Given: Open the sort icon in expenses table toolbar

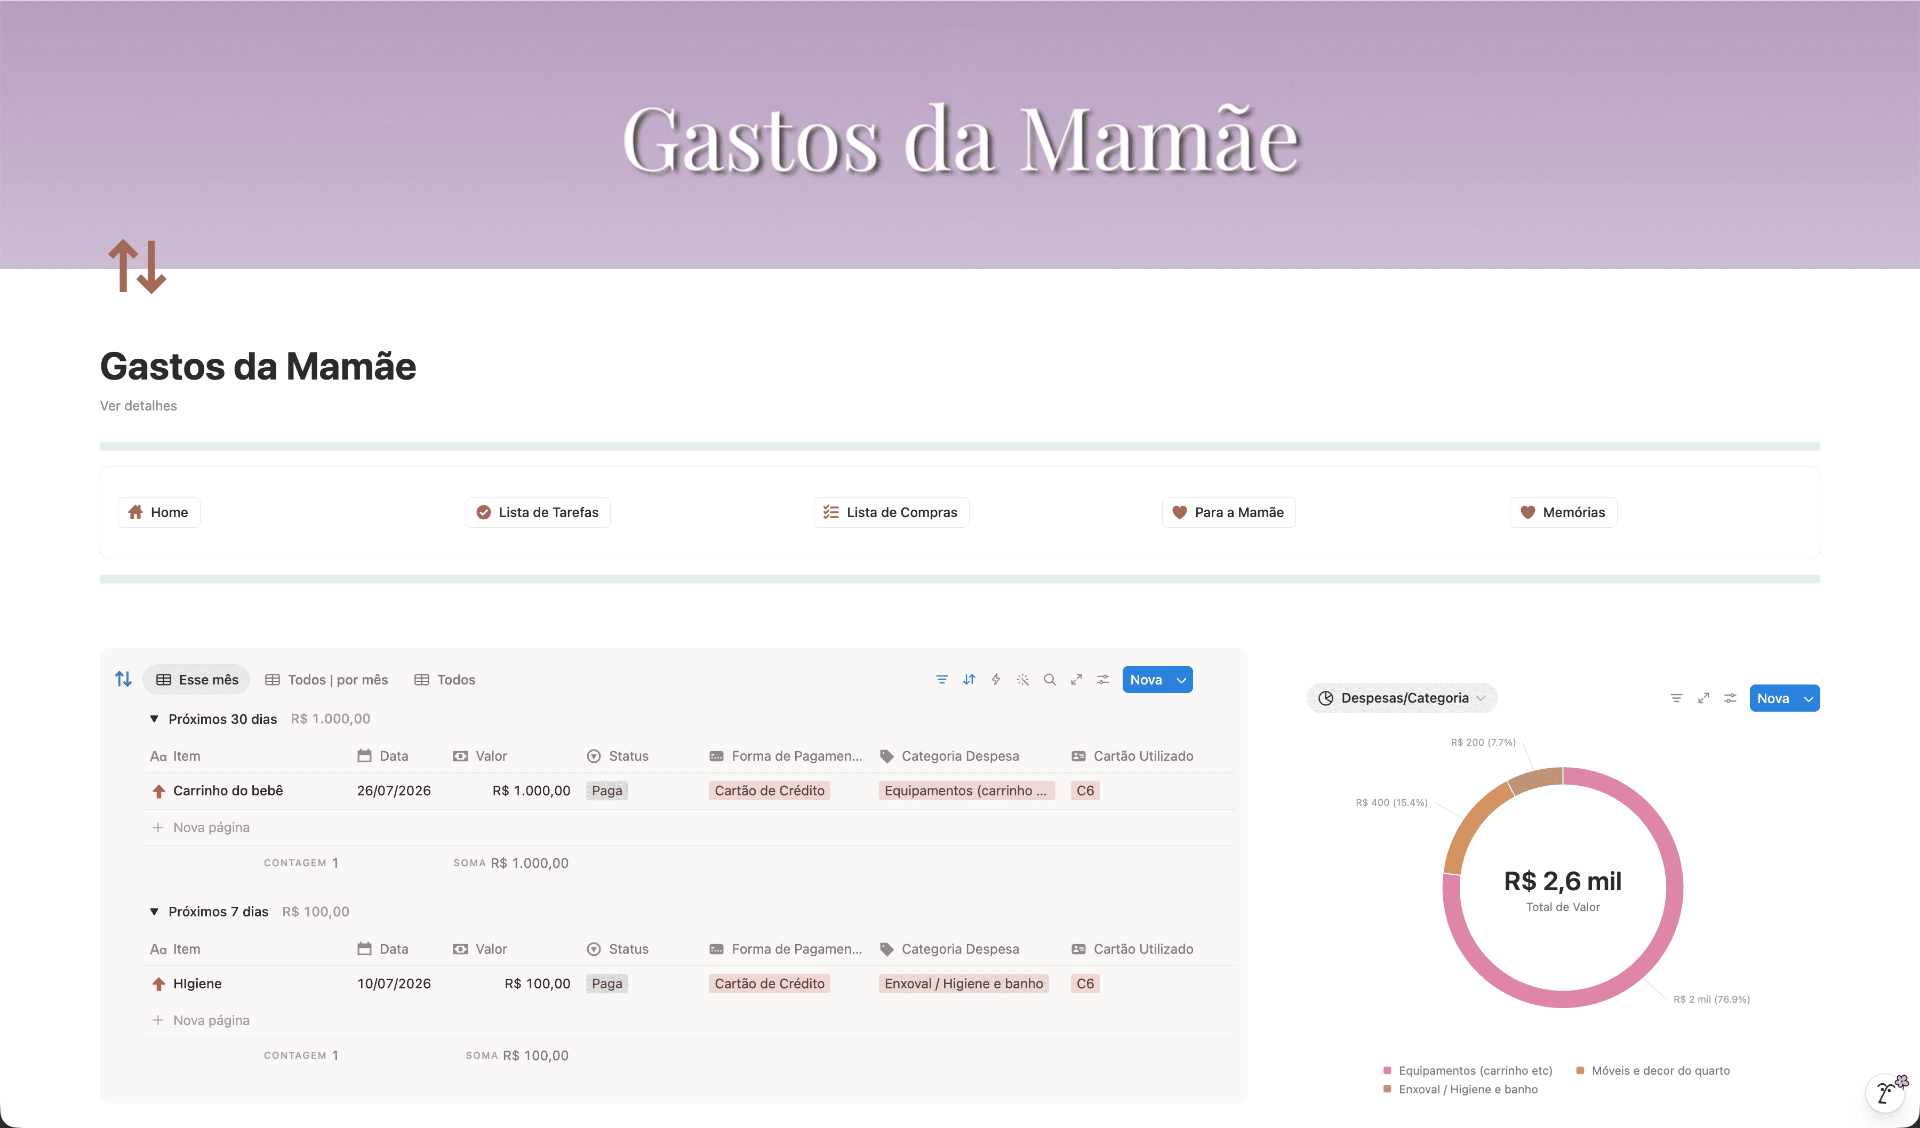Looking at the screenshot, I should point(969,680).
